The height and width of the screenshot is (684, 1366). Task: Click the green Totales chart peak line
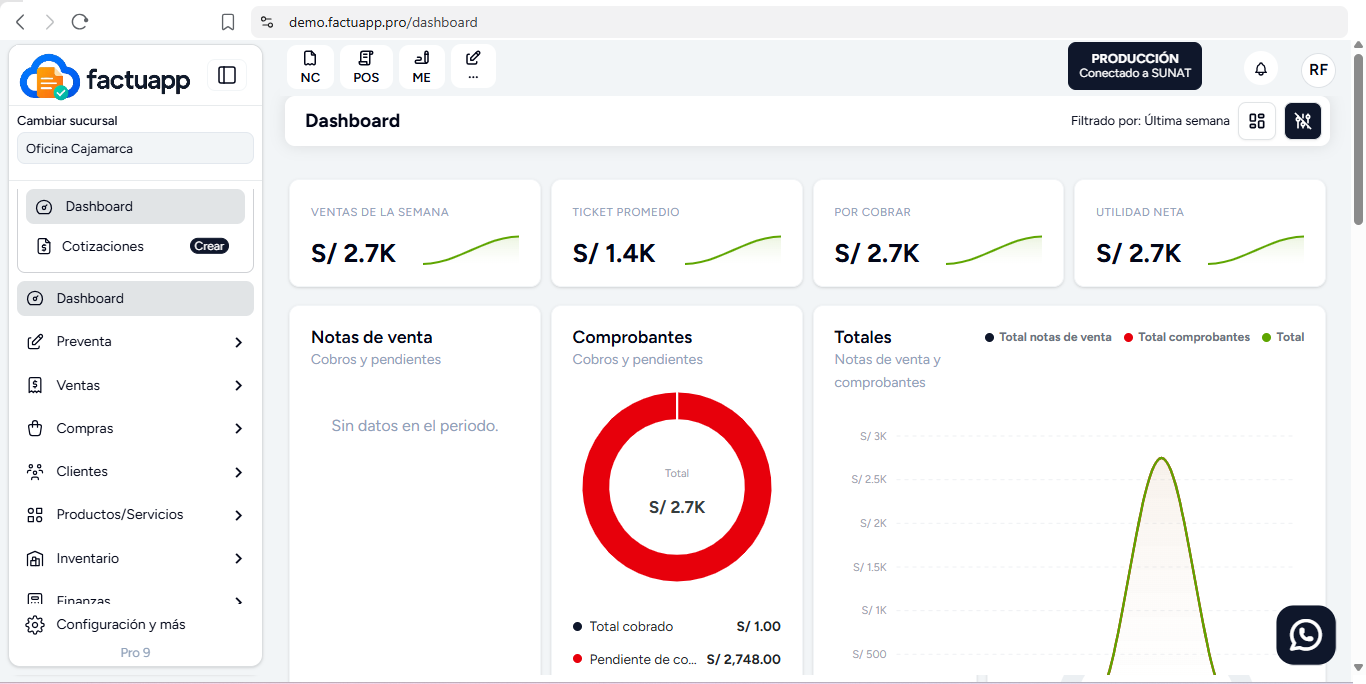(x=1161, y=459)
